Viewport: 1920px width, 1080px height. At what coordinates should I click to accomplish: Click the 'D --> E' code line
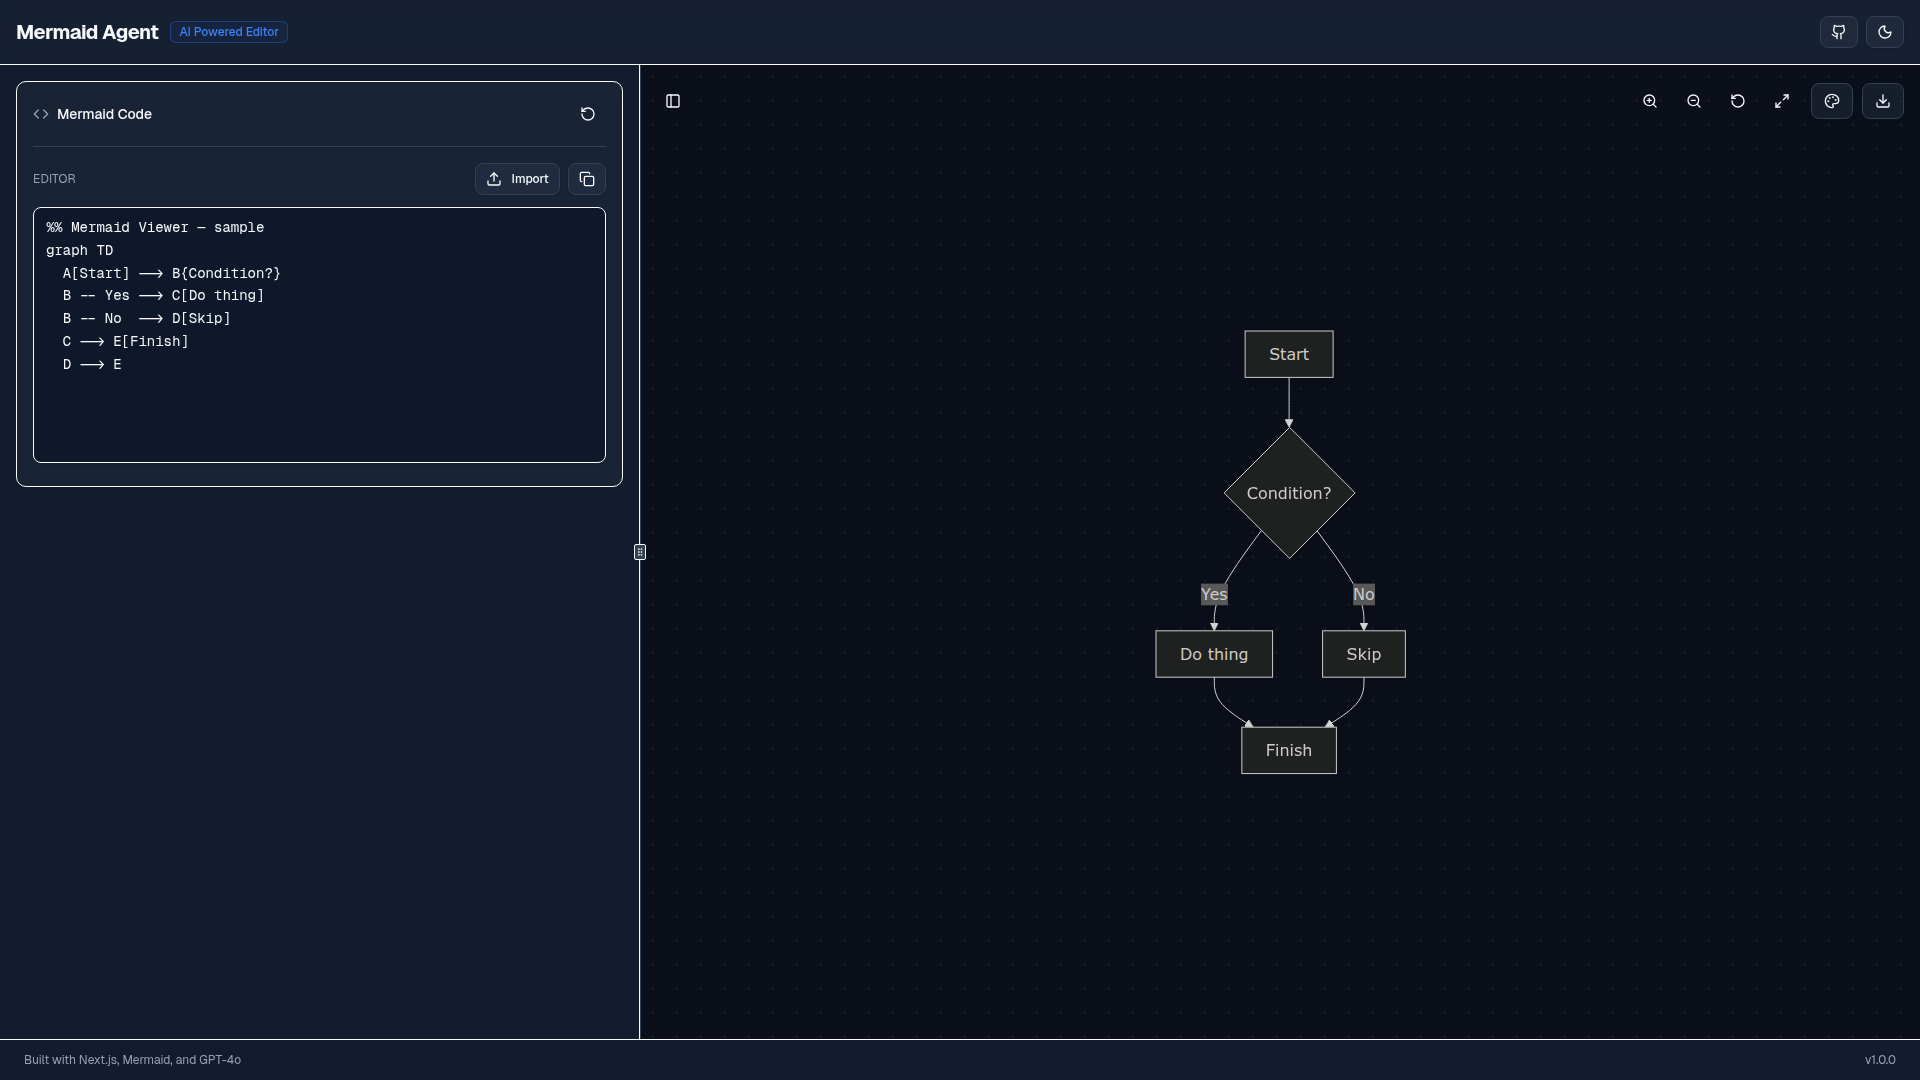click(x=92, y=364)
